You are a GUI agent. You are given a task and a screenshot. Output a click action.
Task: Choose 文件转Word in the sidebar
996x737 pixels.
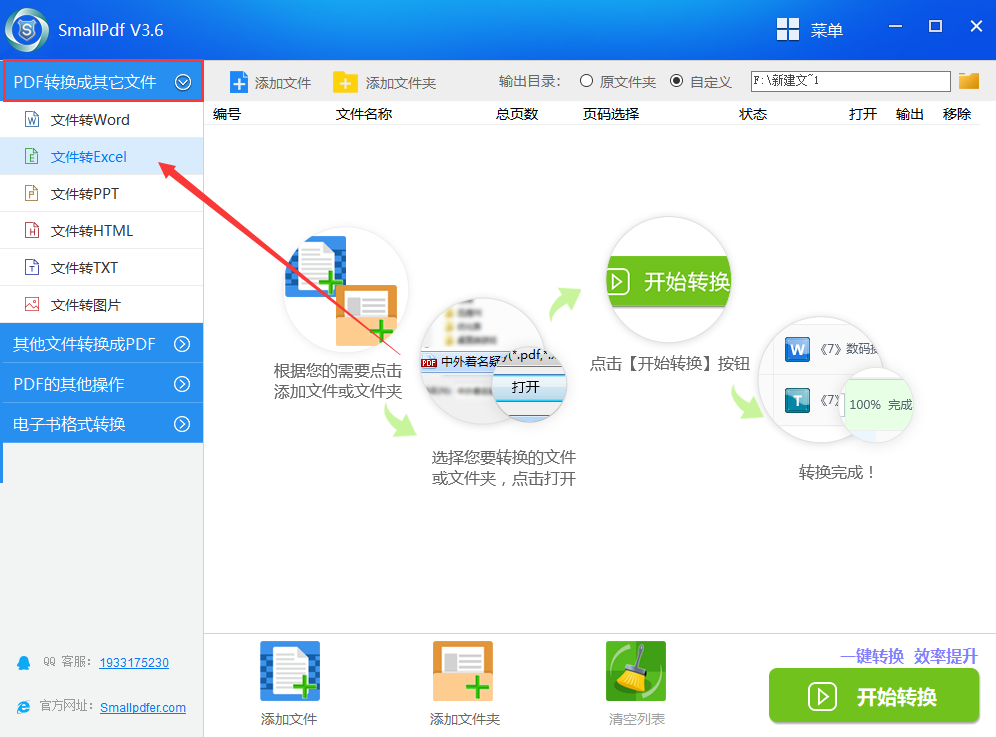tap(90, 120)
